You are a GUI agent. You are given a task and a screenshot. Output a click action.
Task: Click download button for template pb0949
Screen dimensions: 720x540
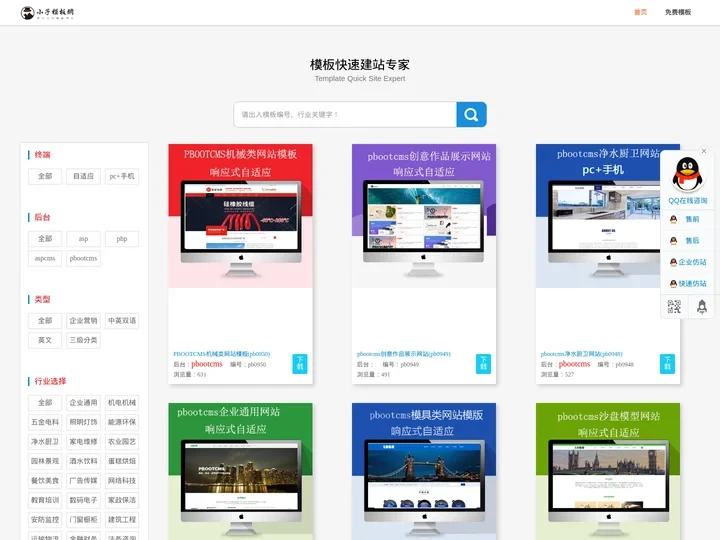coord(483,364)
